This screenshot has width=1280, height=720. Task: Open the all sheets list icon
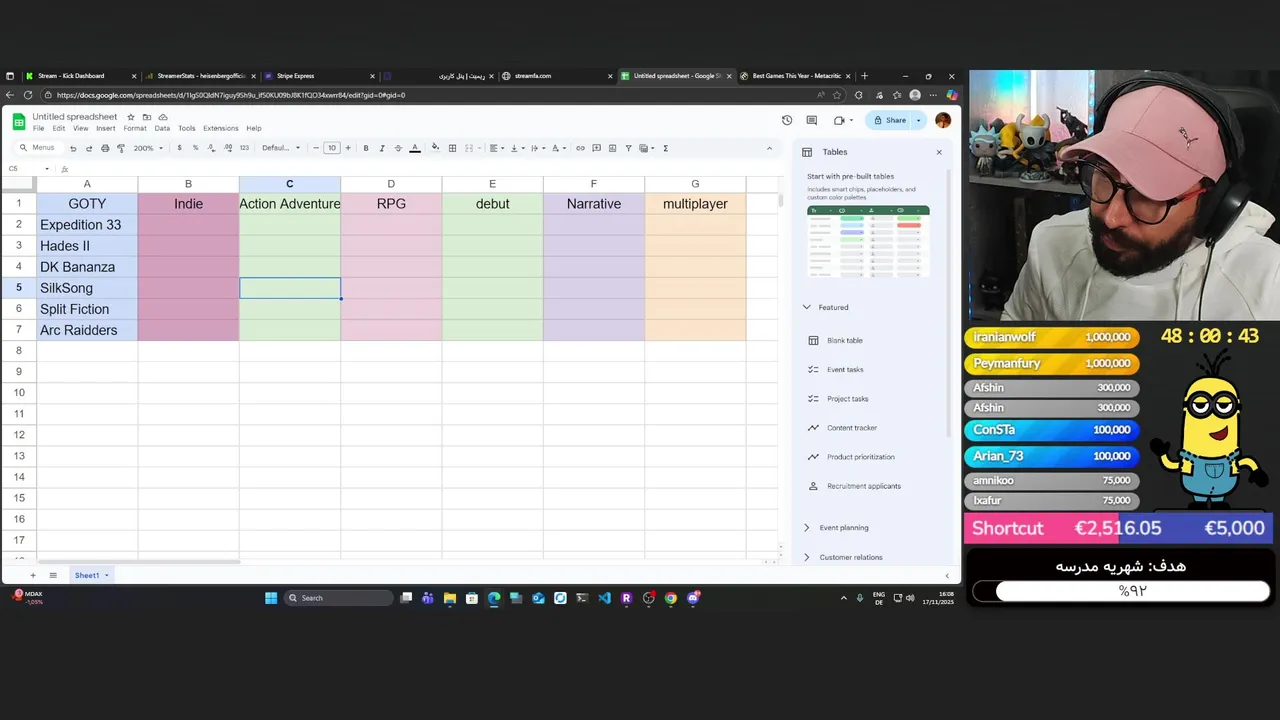53,575
